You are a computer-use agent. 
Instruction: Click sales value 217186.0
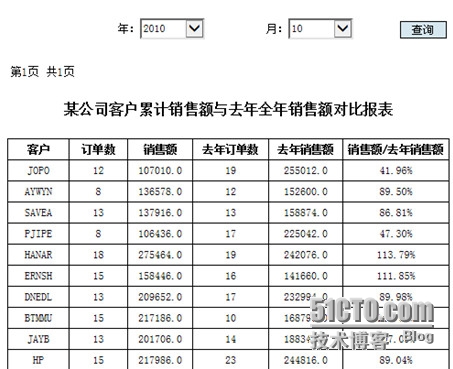coord(160,318)
